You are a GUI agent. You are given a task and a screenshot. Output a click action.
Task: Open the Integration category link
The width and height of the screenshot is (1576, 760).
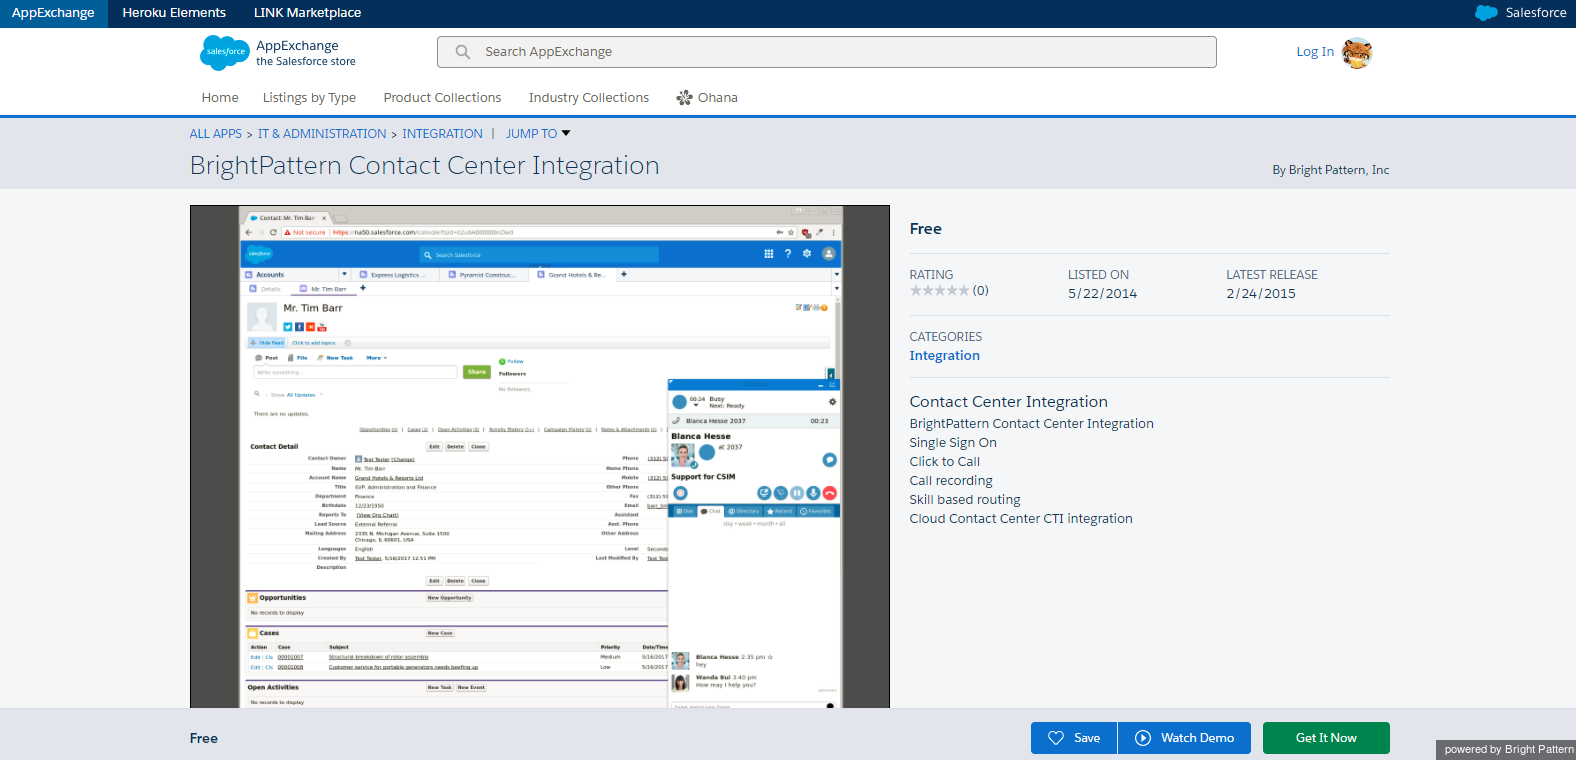(944, 356)
